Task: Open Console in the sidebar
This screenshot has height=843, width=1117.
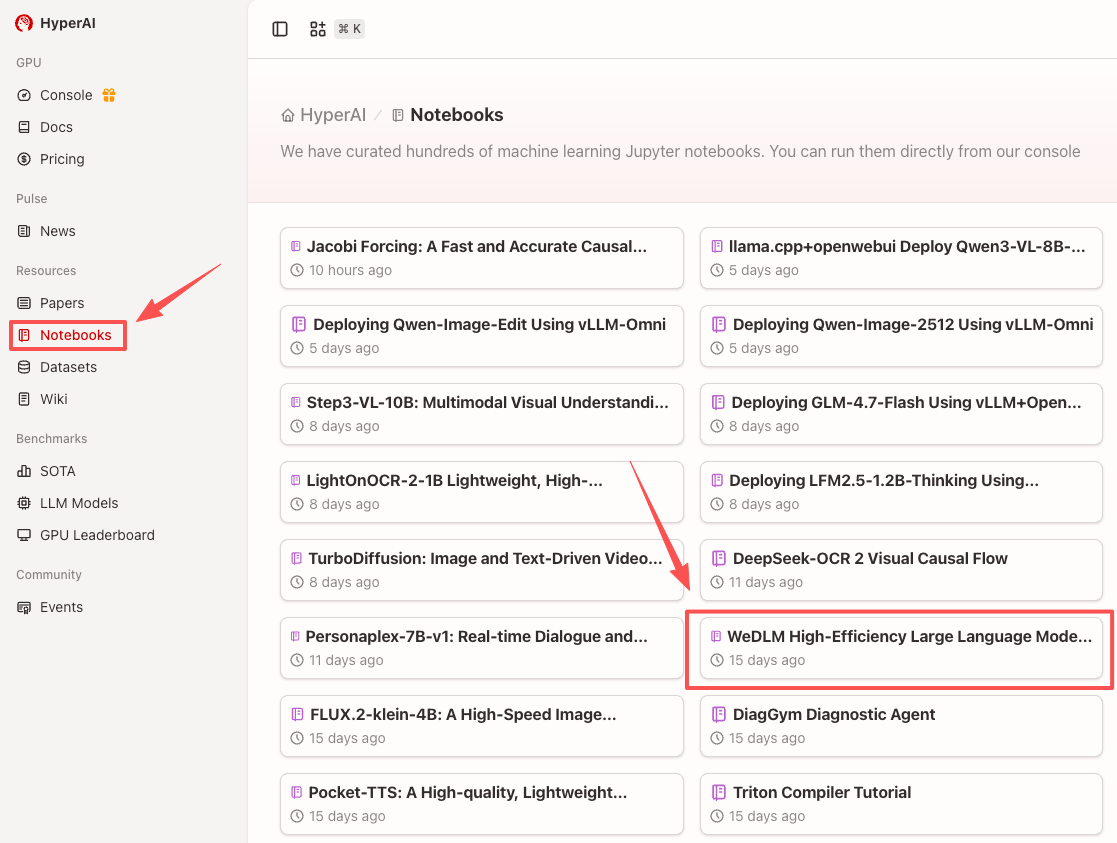Action: pos(66,95)
